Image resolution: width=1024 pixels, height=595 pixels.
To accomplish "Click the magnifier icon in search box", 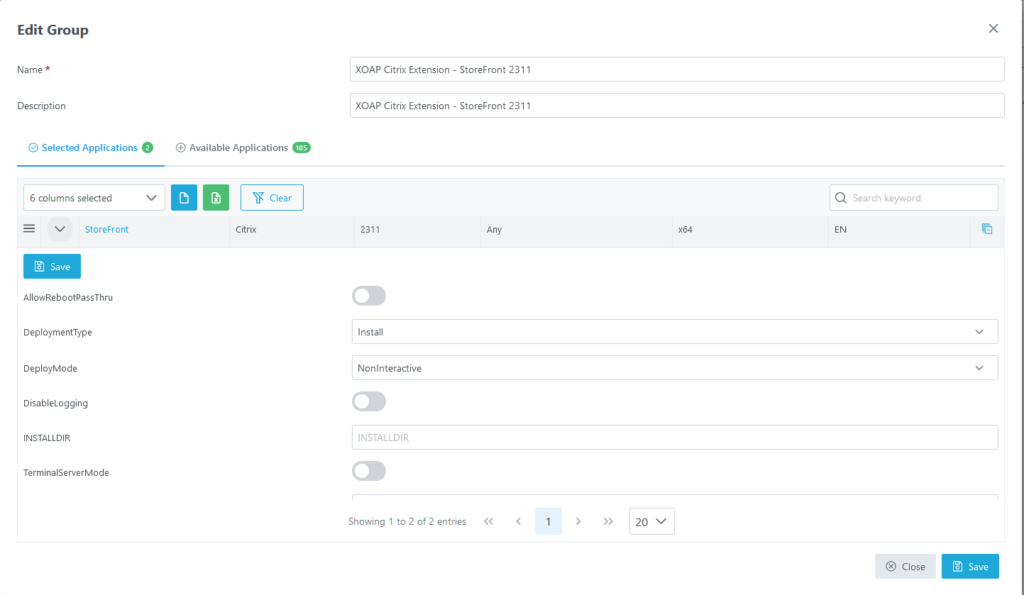I will [x=840, y=198].
